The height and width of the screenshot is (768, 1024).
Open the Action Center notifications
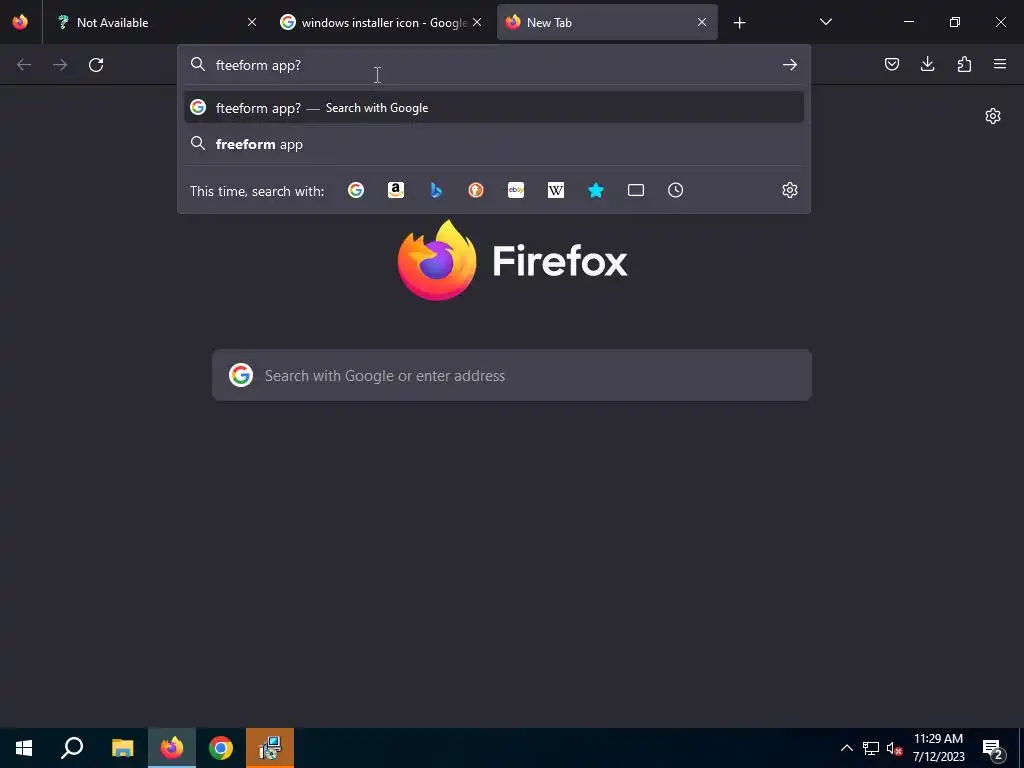pos(993,749)
